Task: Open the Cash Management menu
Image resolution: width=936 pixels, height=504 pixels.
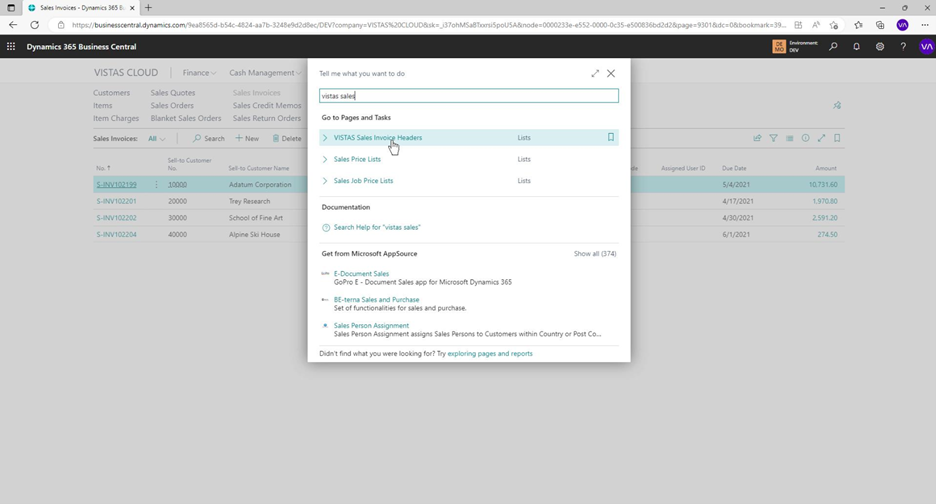Action: (x=264, y=73)
